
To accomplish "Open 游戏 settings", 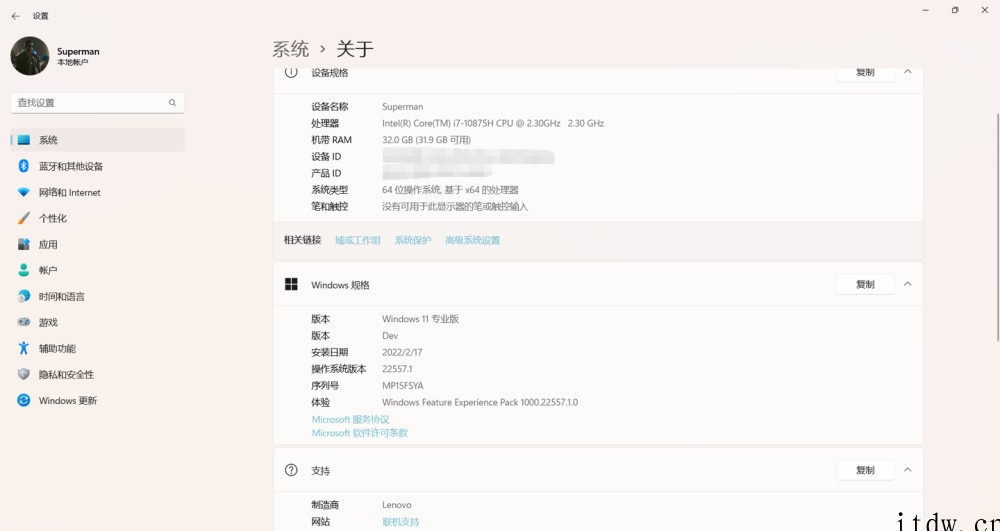I will coord(98,323).
